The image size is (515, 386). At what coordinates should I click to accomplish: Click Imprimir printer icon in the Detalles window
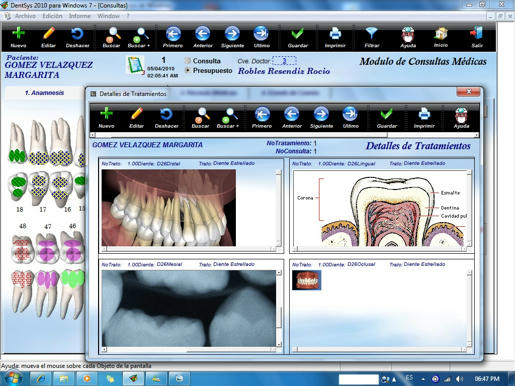click(x=424, y=118)
